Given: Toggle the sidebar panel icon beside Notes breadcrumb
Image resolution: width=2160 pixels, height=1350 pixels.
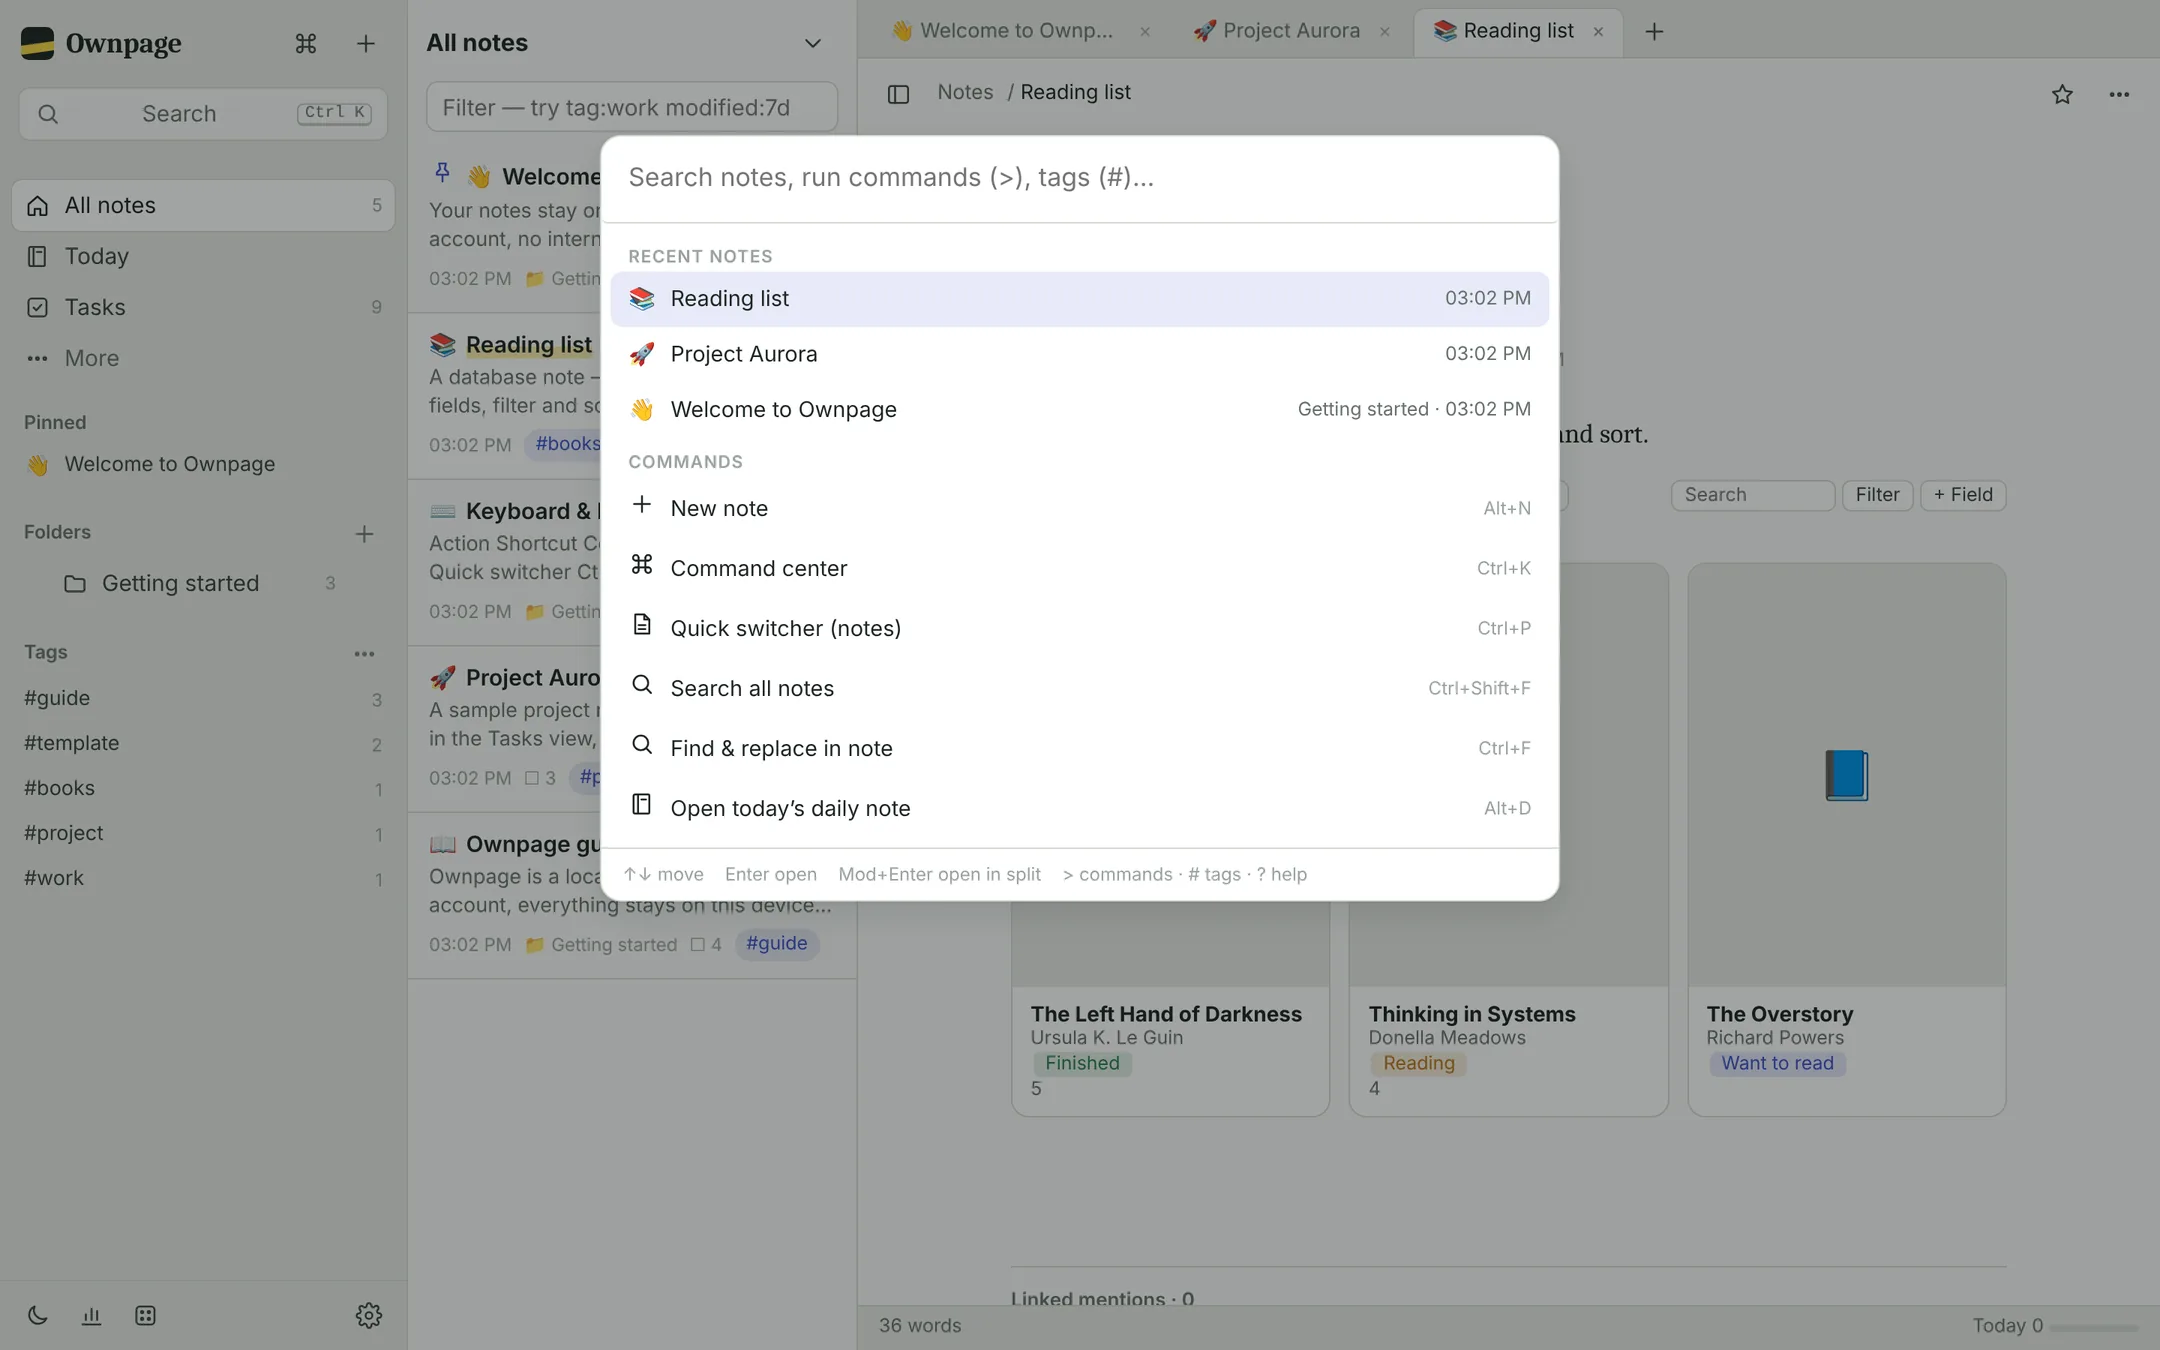Looking at the screenshot, I should coord(898,94).
